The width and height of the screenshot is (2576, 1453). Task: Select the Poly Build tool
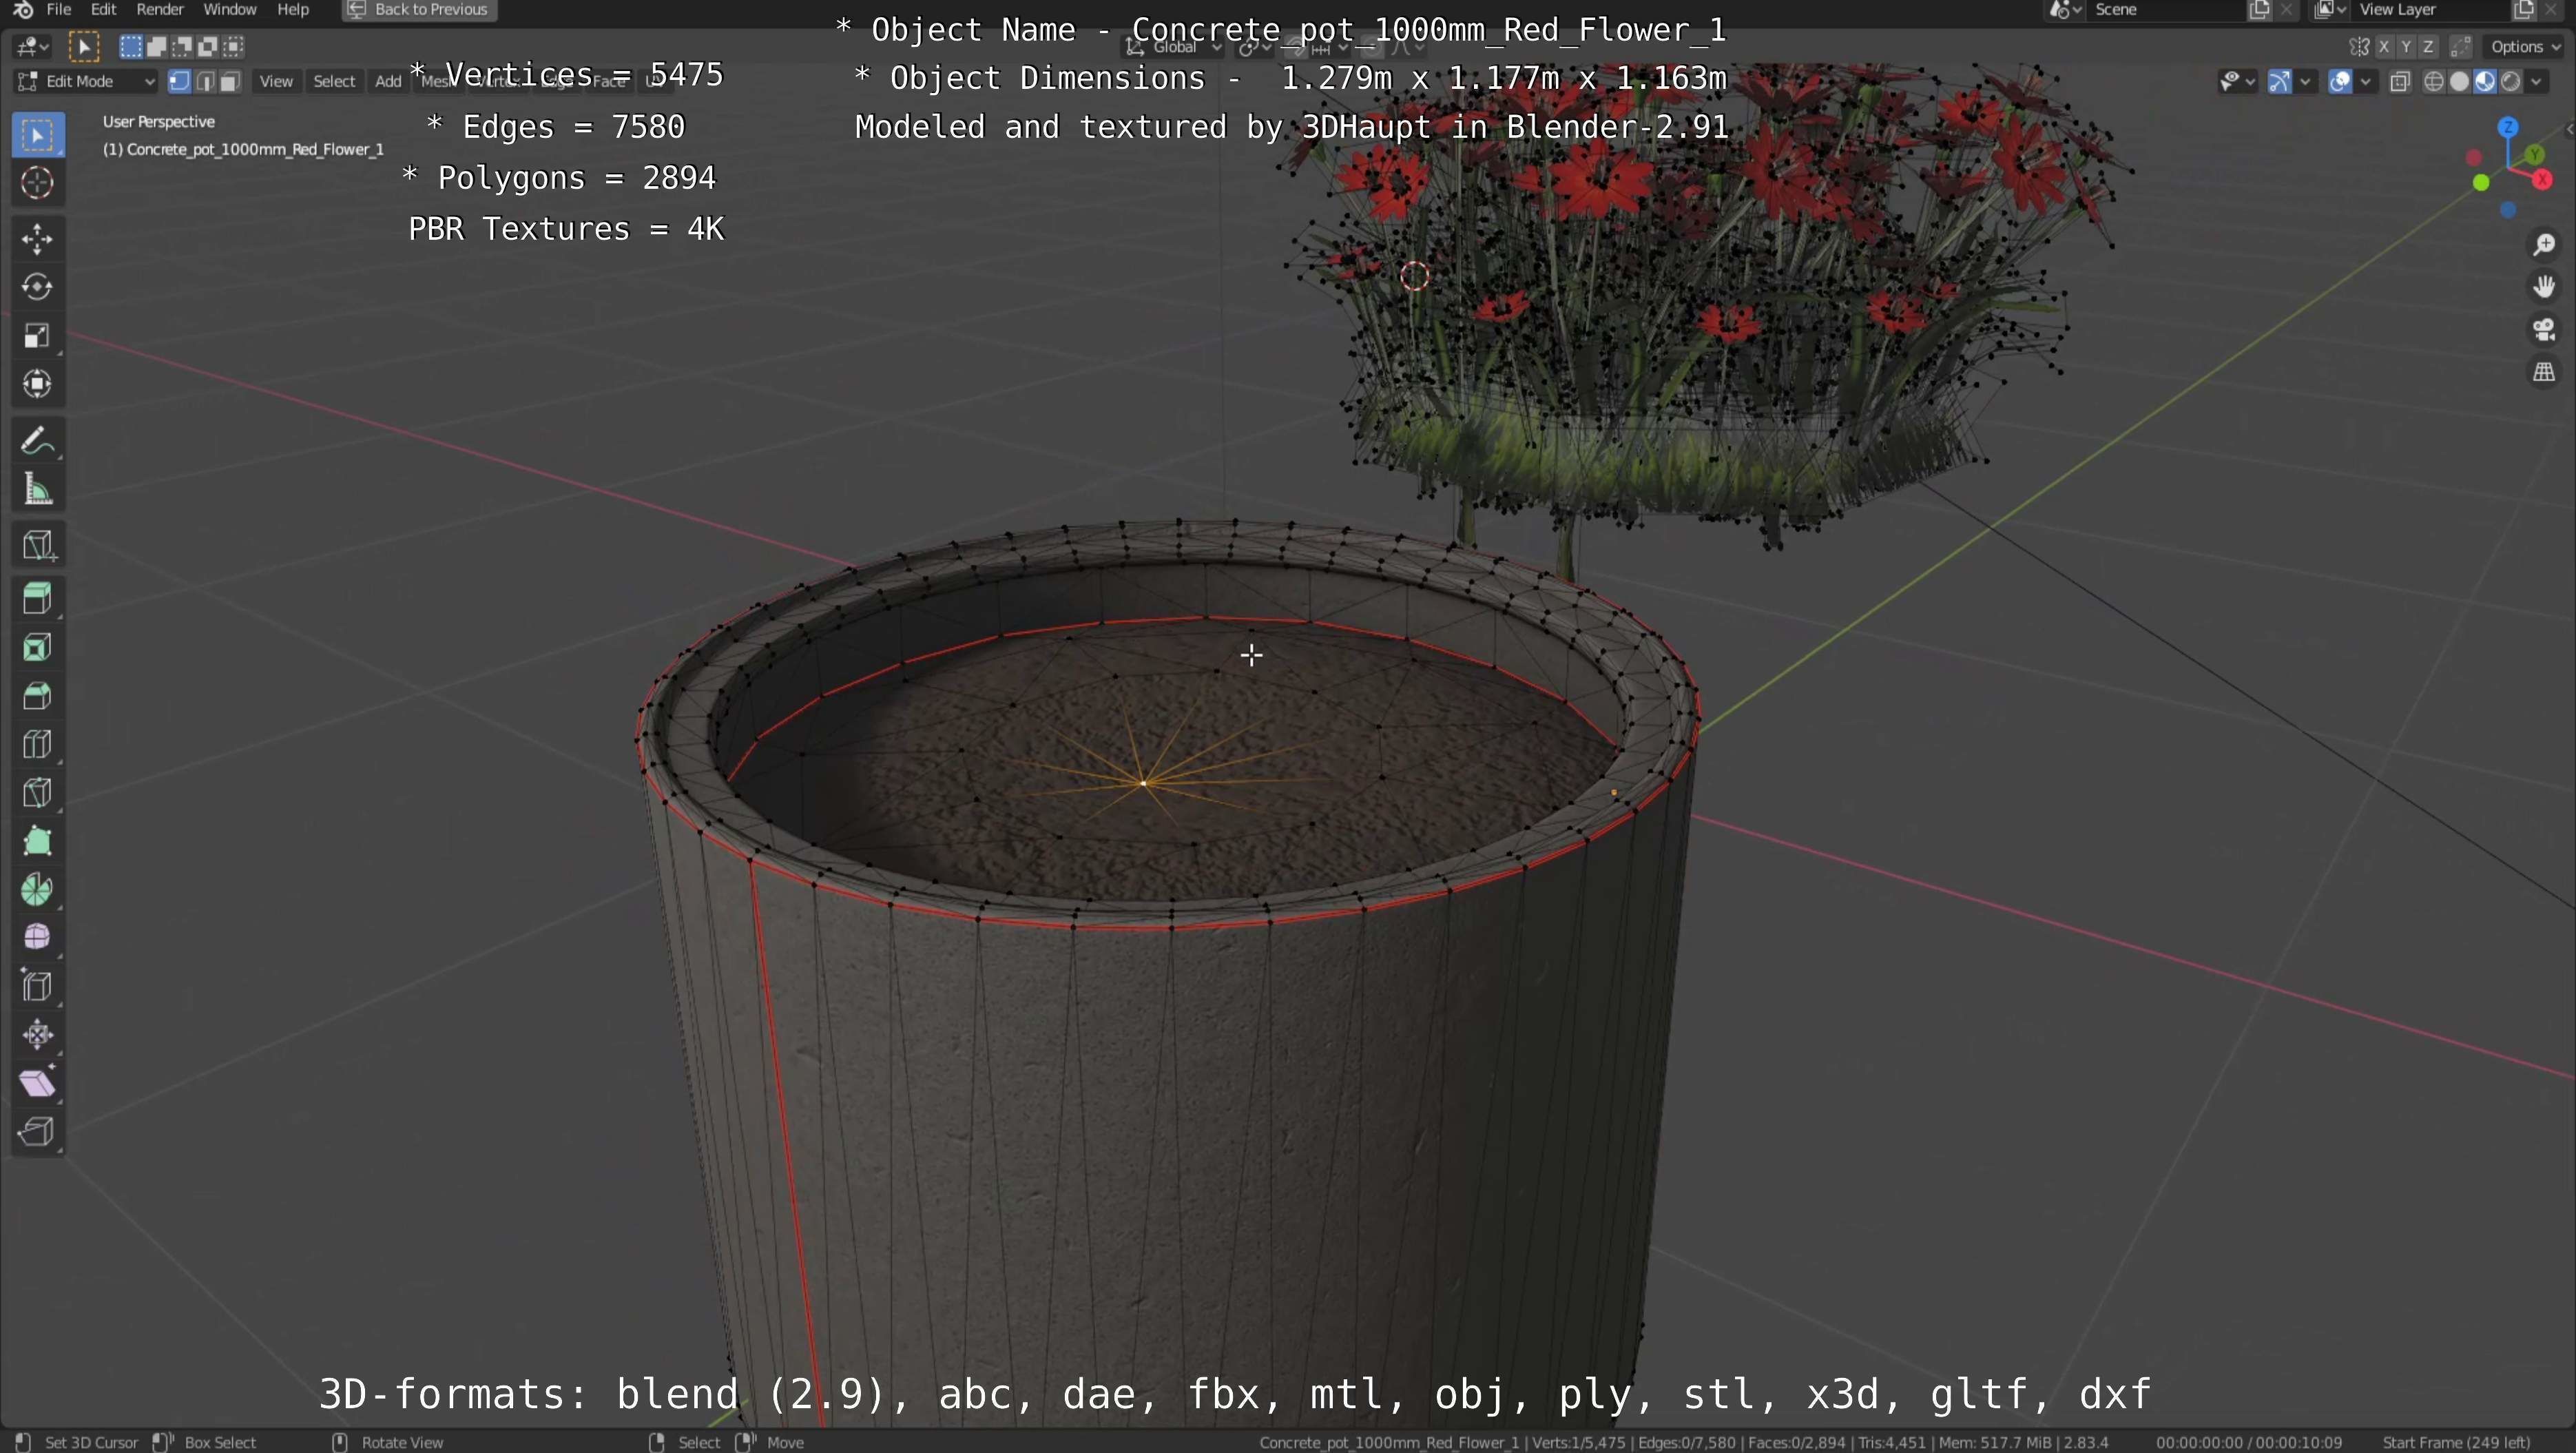click(x=38, y=841)
